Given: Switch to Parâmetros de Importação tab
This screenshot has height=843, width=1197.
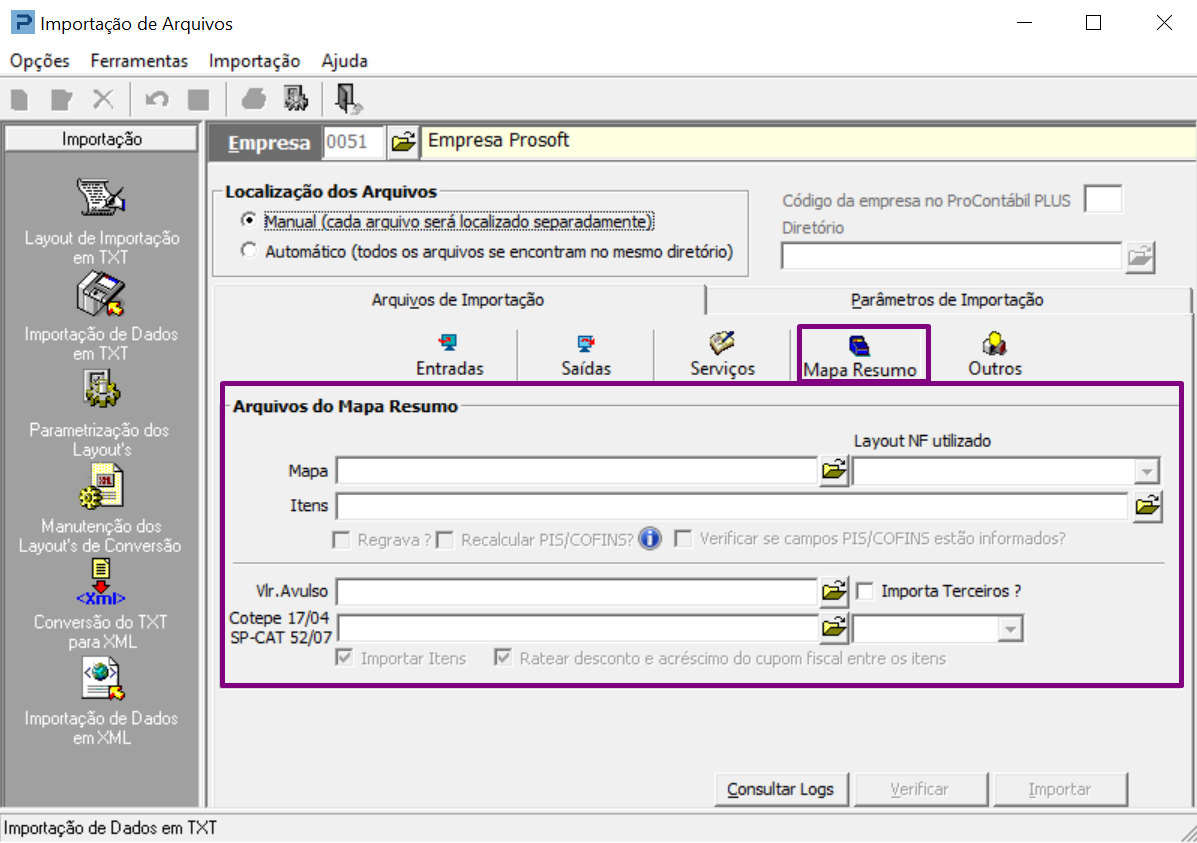Looking at the screenshot, I should click(947, 300).
